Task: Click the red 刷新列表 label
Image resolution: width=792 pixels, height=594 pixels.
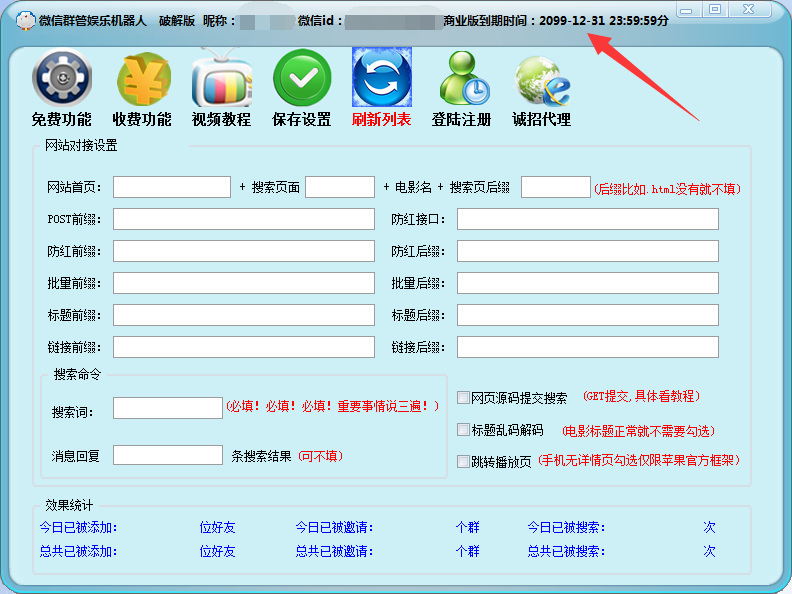Action: point(381,120)
